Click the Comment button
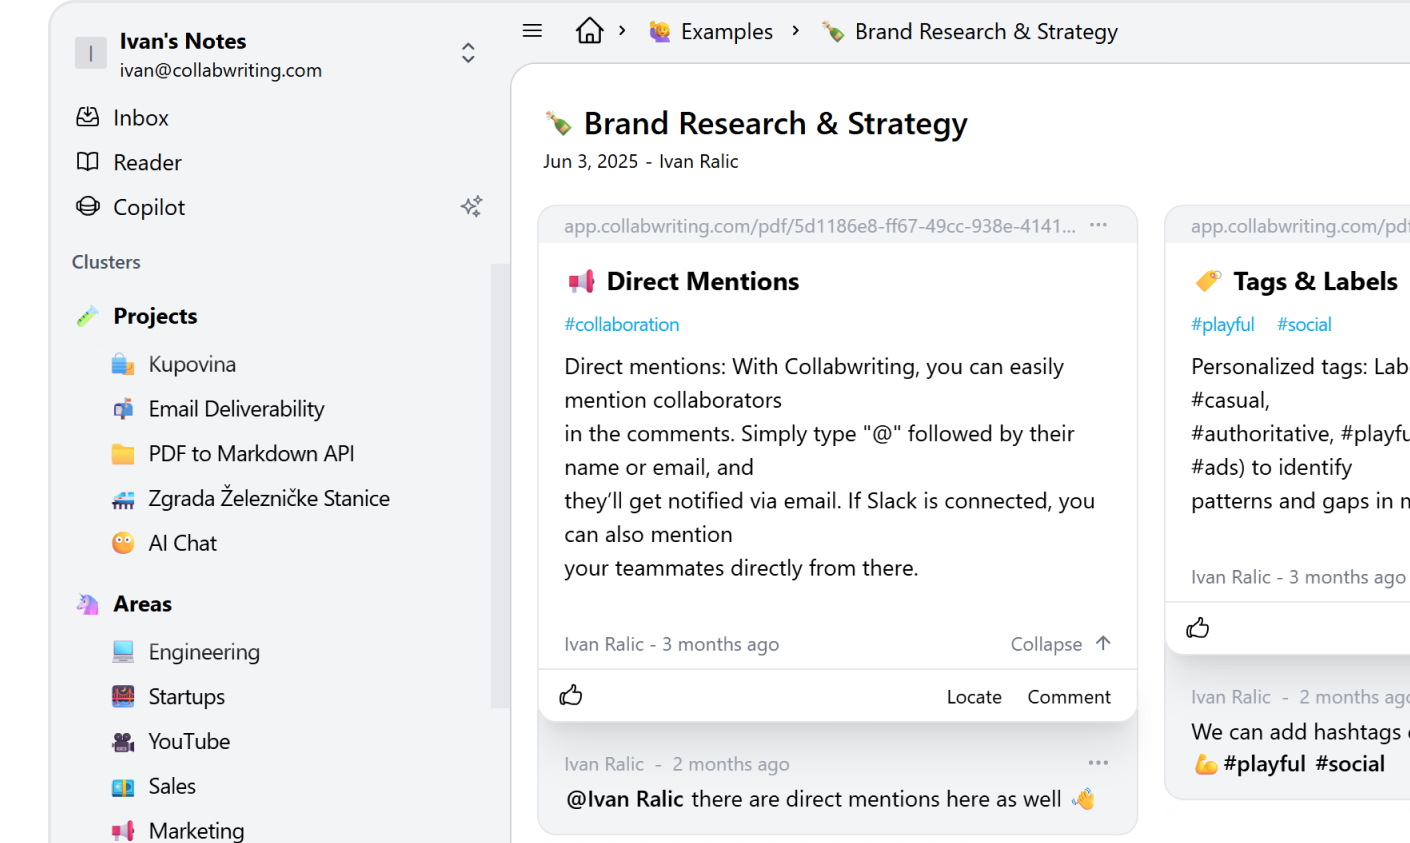The width and height of the screenshot is (1410, 843). (1068, 697)
